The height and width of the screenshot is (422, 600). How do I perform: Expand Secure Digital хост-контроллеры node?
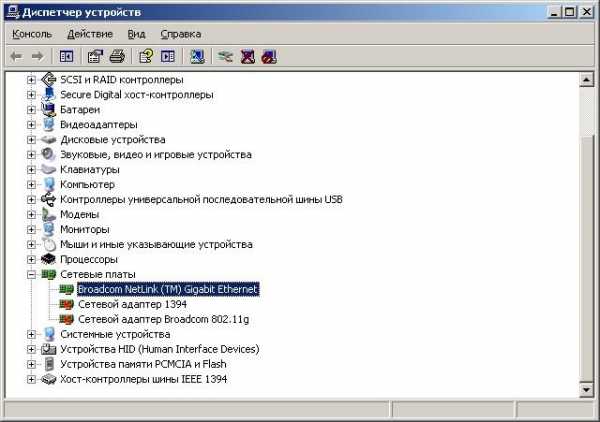(x=31, y=95)
